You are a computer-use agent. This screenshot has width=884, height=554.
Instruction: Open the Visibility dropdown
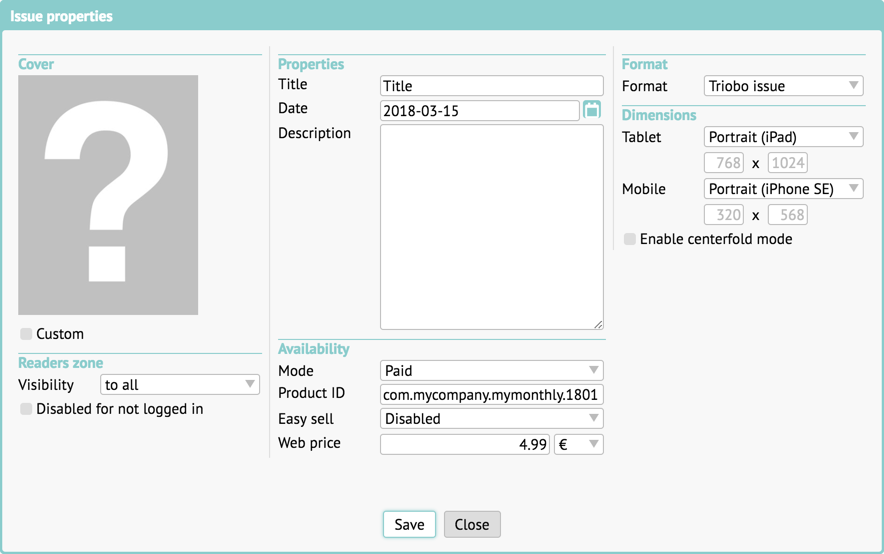[180, 384]
